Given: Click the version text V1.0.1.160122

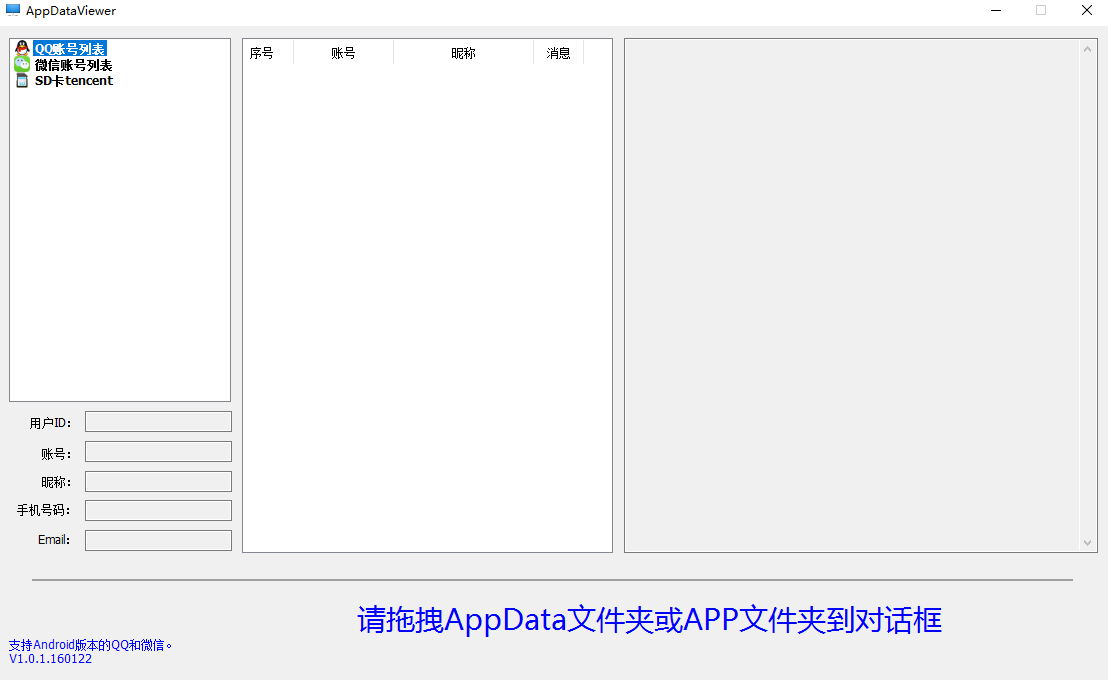Looking at the screenshot, I should pos(50,659).
